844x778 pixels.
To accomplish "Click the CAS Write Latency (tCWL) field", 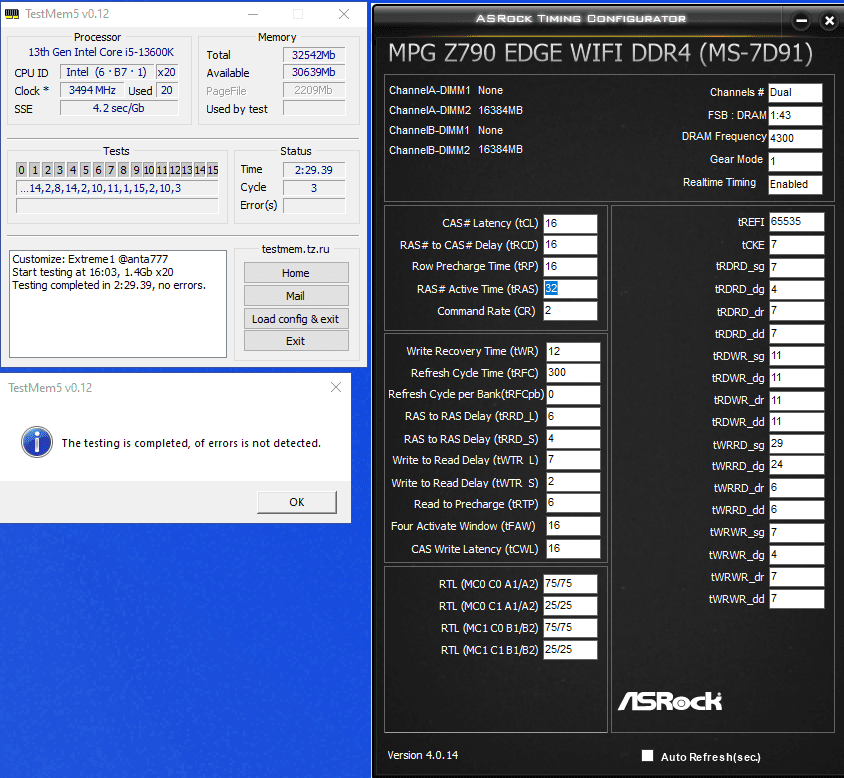I will (573, 549).
